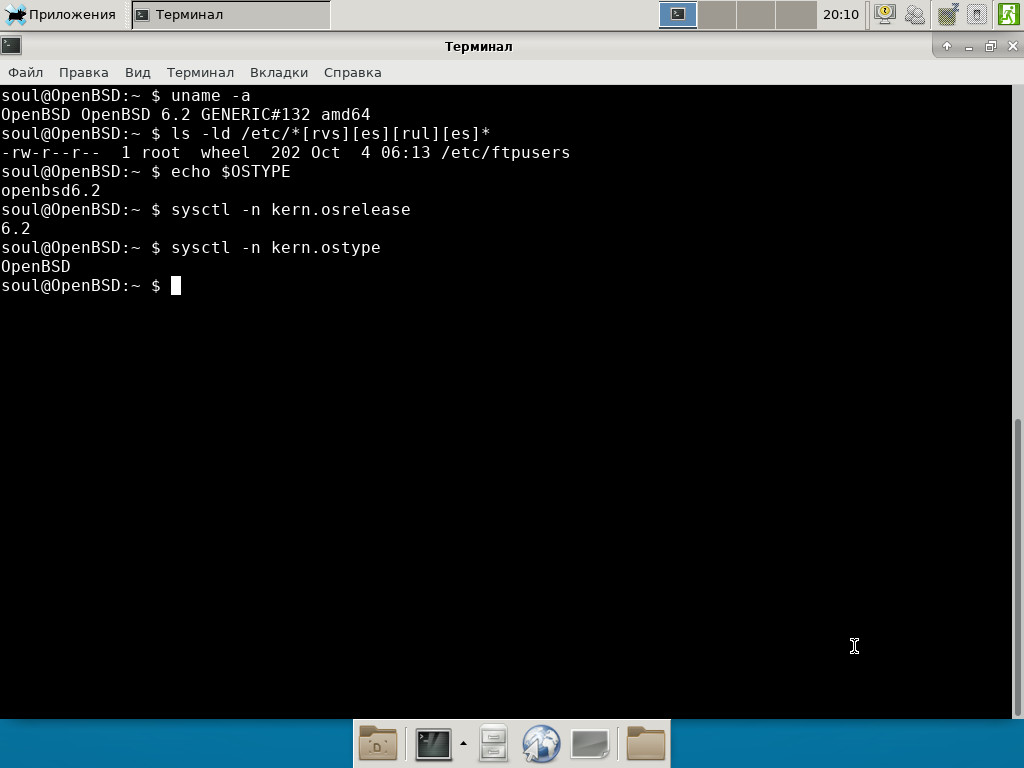1024x768 pixels.
Task: Click the 'sysctl -n kern.ostype' command
Action: coord(276,248)
